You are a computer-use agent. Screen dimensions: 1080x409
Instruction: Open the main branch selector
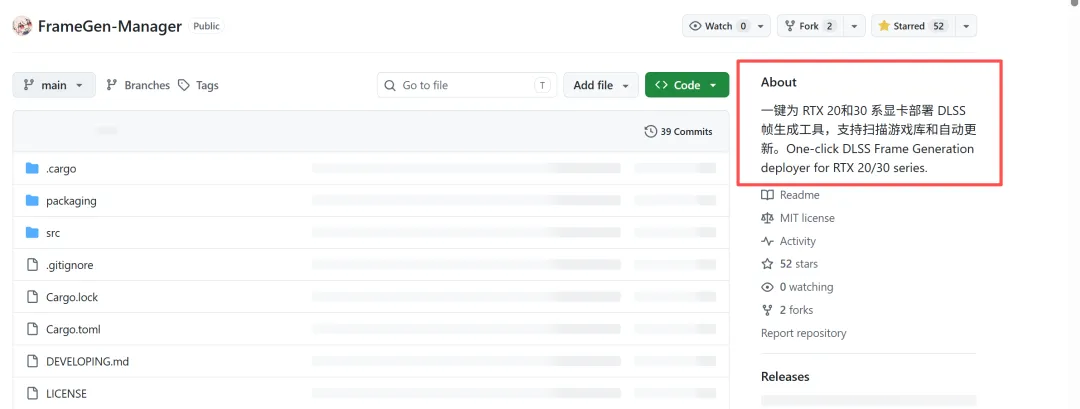(54, 85)
